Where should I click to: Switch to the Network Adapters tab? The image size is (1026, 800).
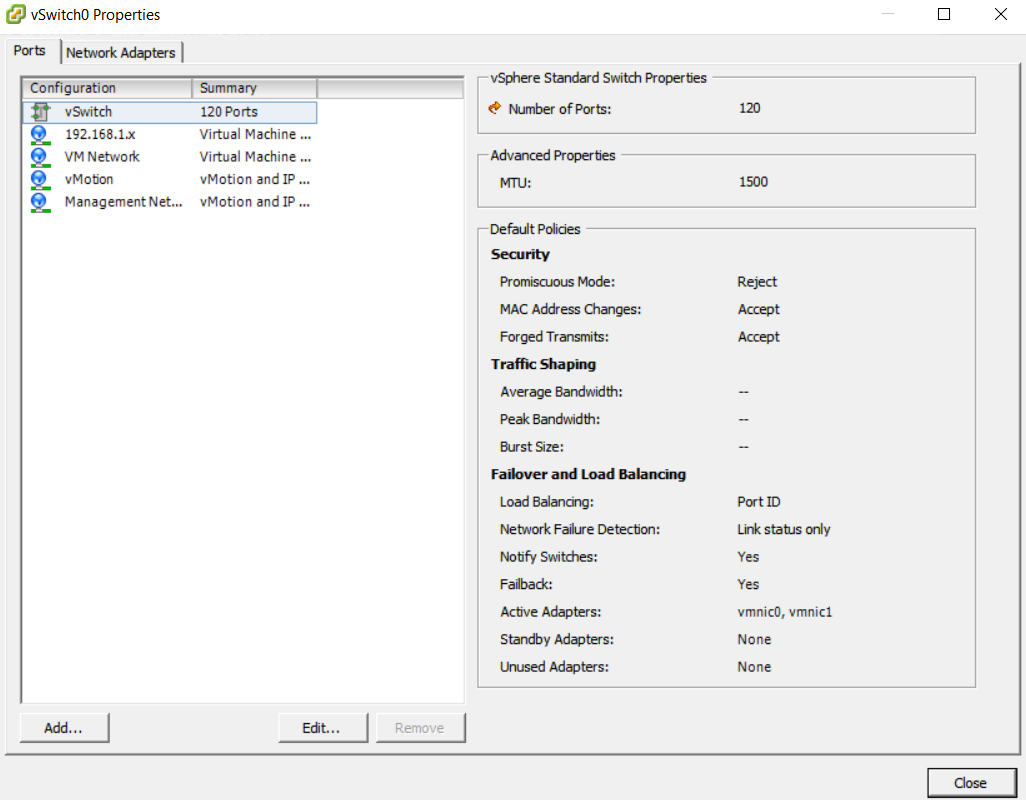121,52
